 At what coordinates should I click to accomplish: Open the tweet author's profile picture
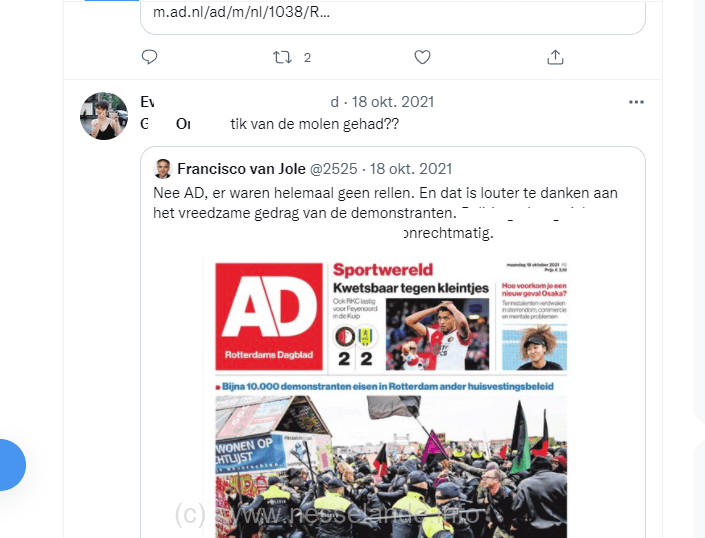(x=104, y=116)
